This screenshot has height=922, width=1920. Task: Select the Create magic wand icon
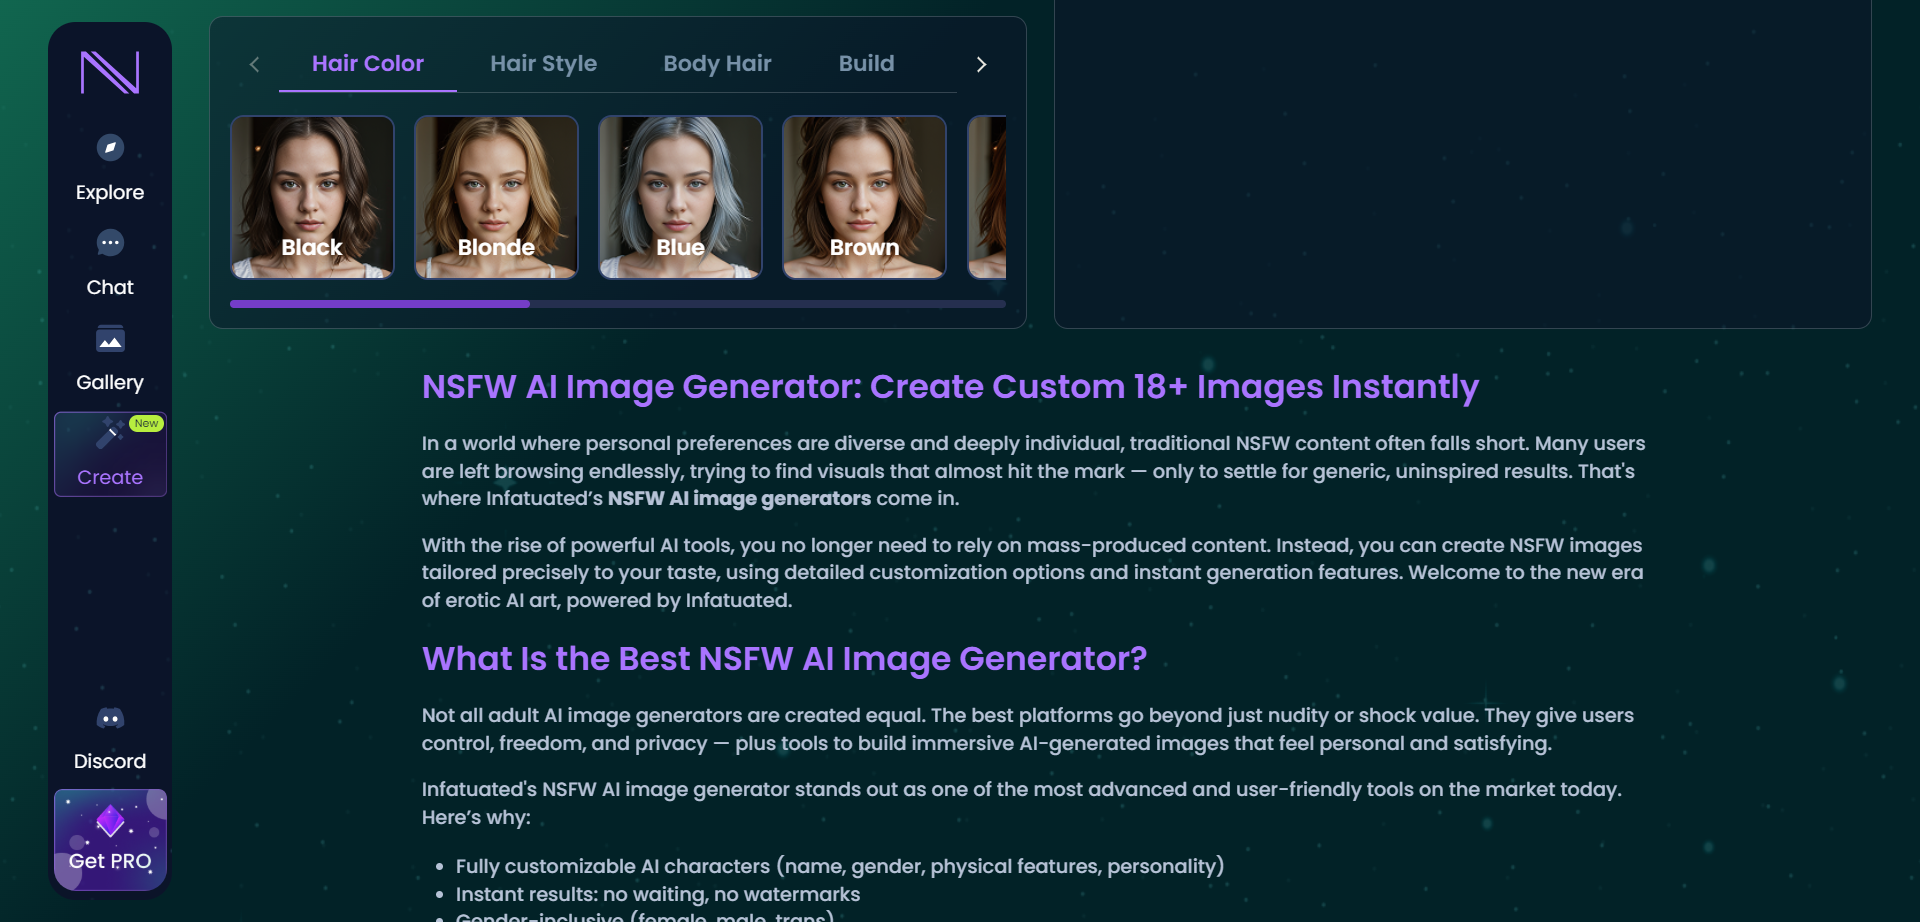pyautogui.click(x=110, y=435)
